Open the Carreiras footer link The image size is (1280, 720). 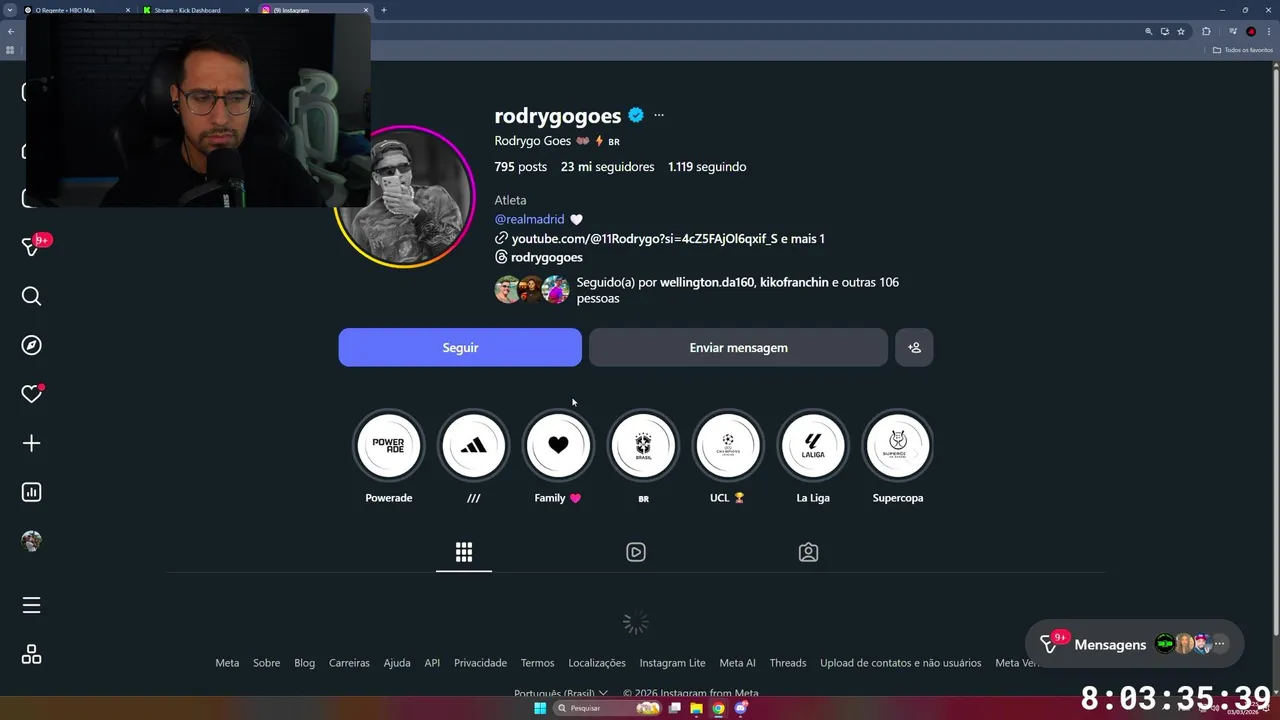coord(349,663)
